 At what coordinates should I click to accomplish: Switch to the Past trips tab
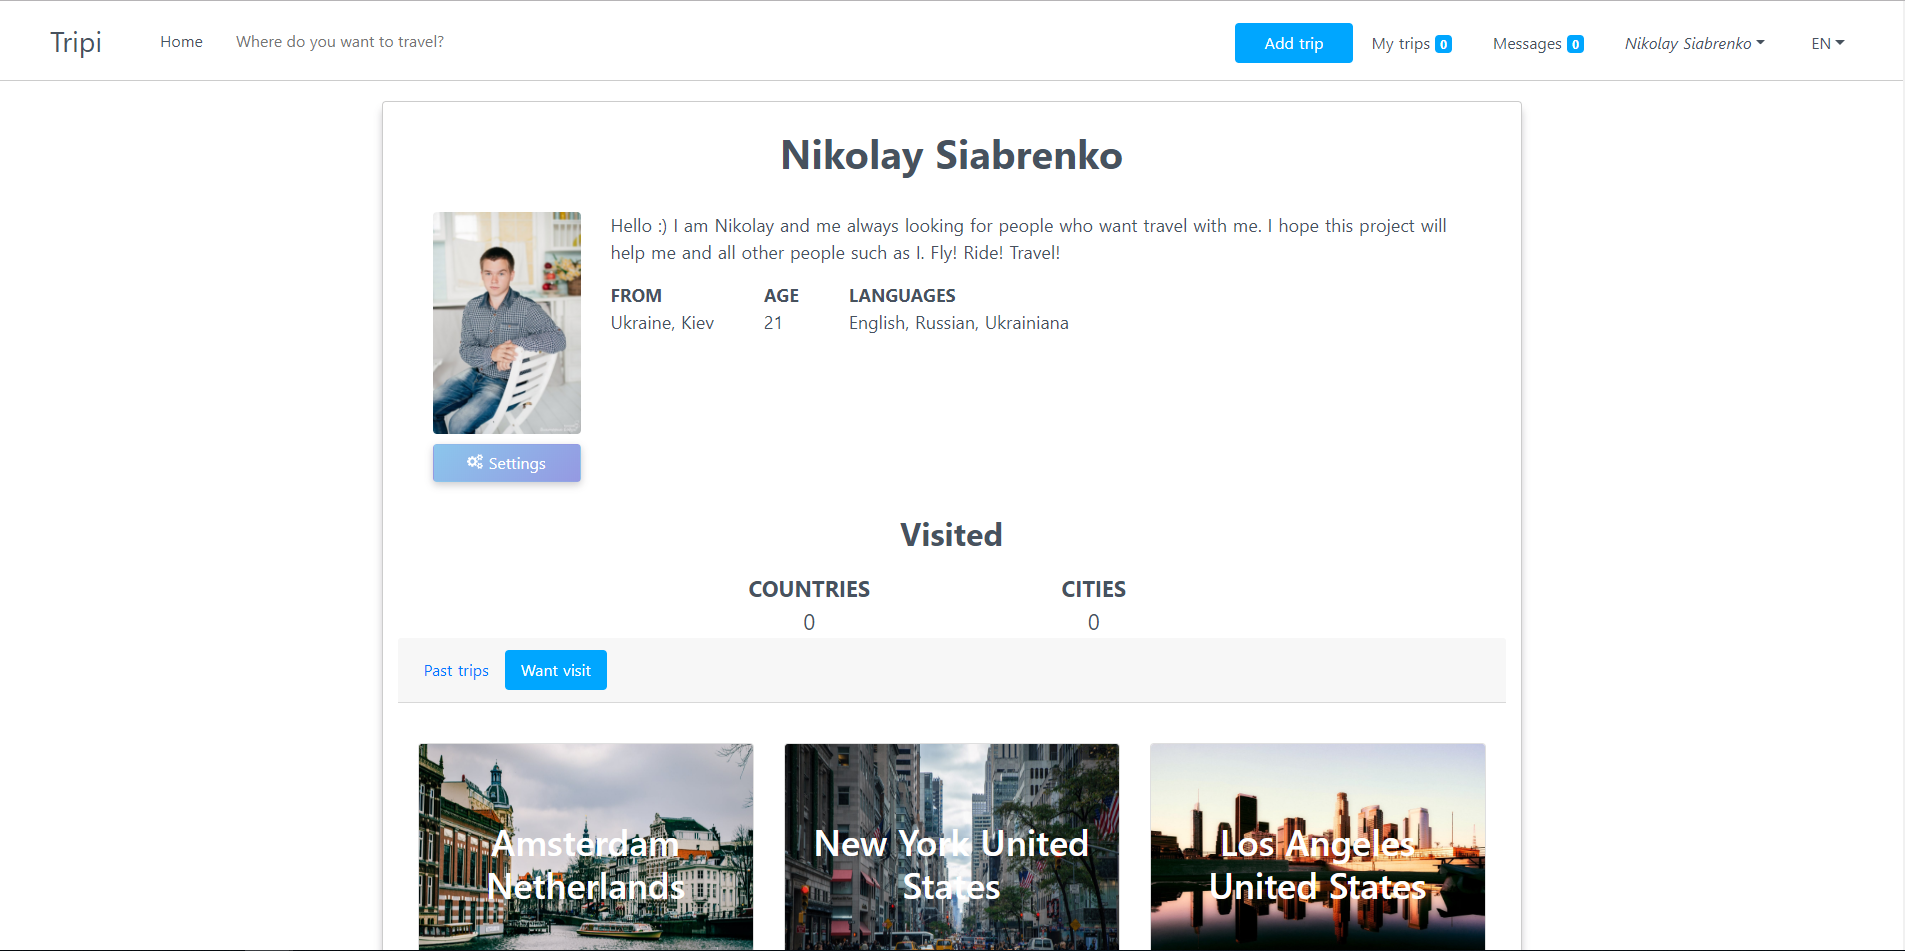pos(456,670)
